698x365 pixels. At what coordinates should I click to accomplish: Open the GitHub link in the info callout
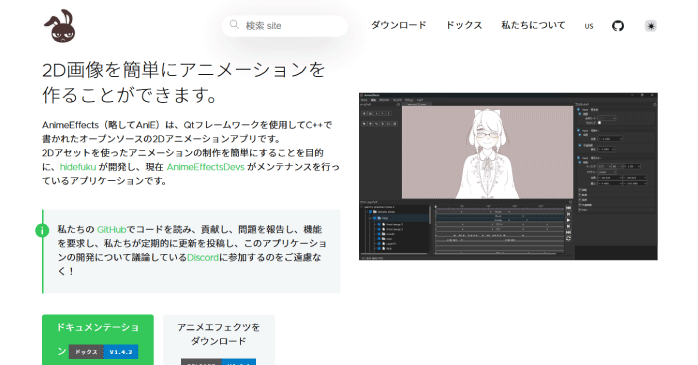pyautogui.click(x=111, y=230)
